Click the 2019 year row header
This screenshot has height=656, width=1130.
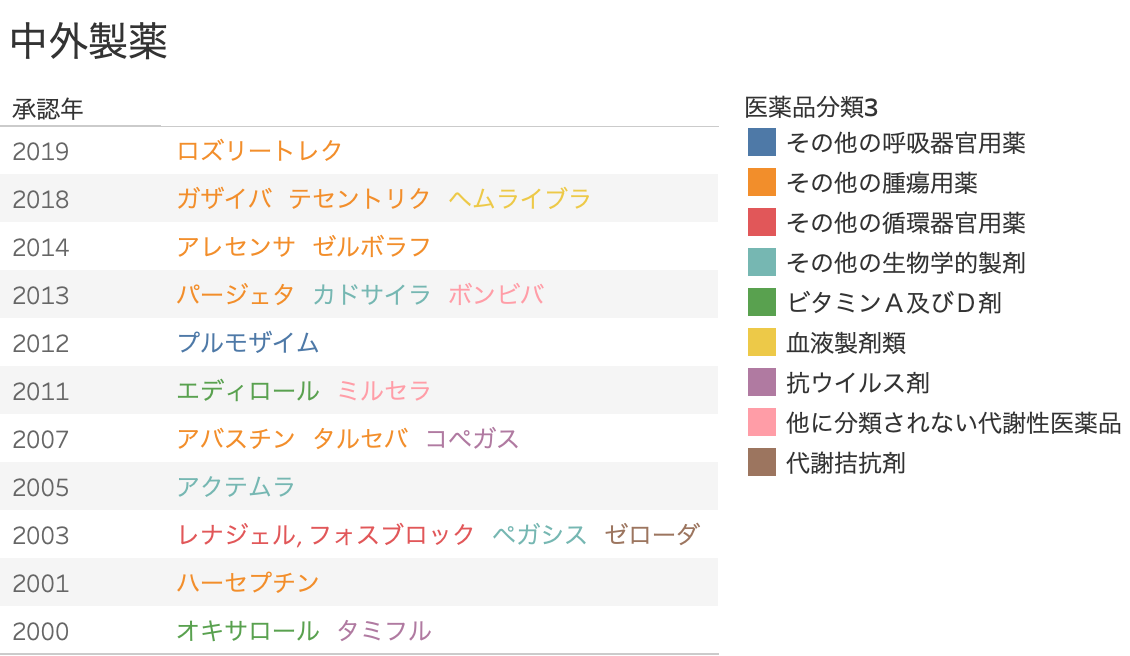(40, 151)
